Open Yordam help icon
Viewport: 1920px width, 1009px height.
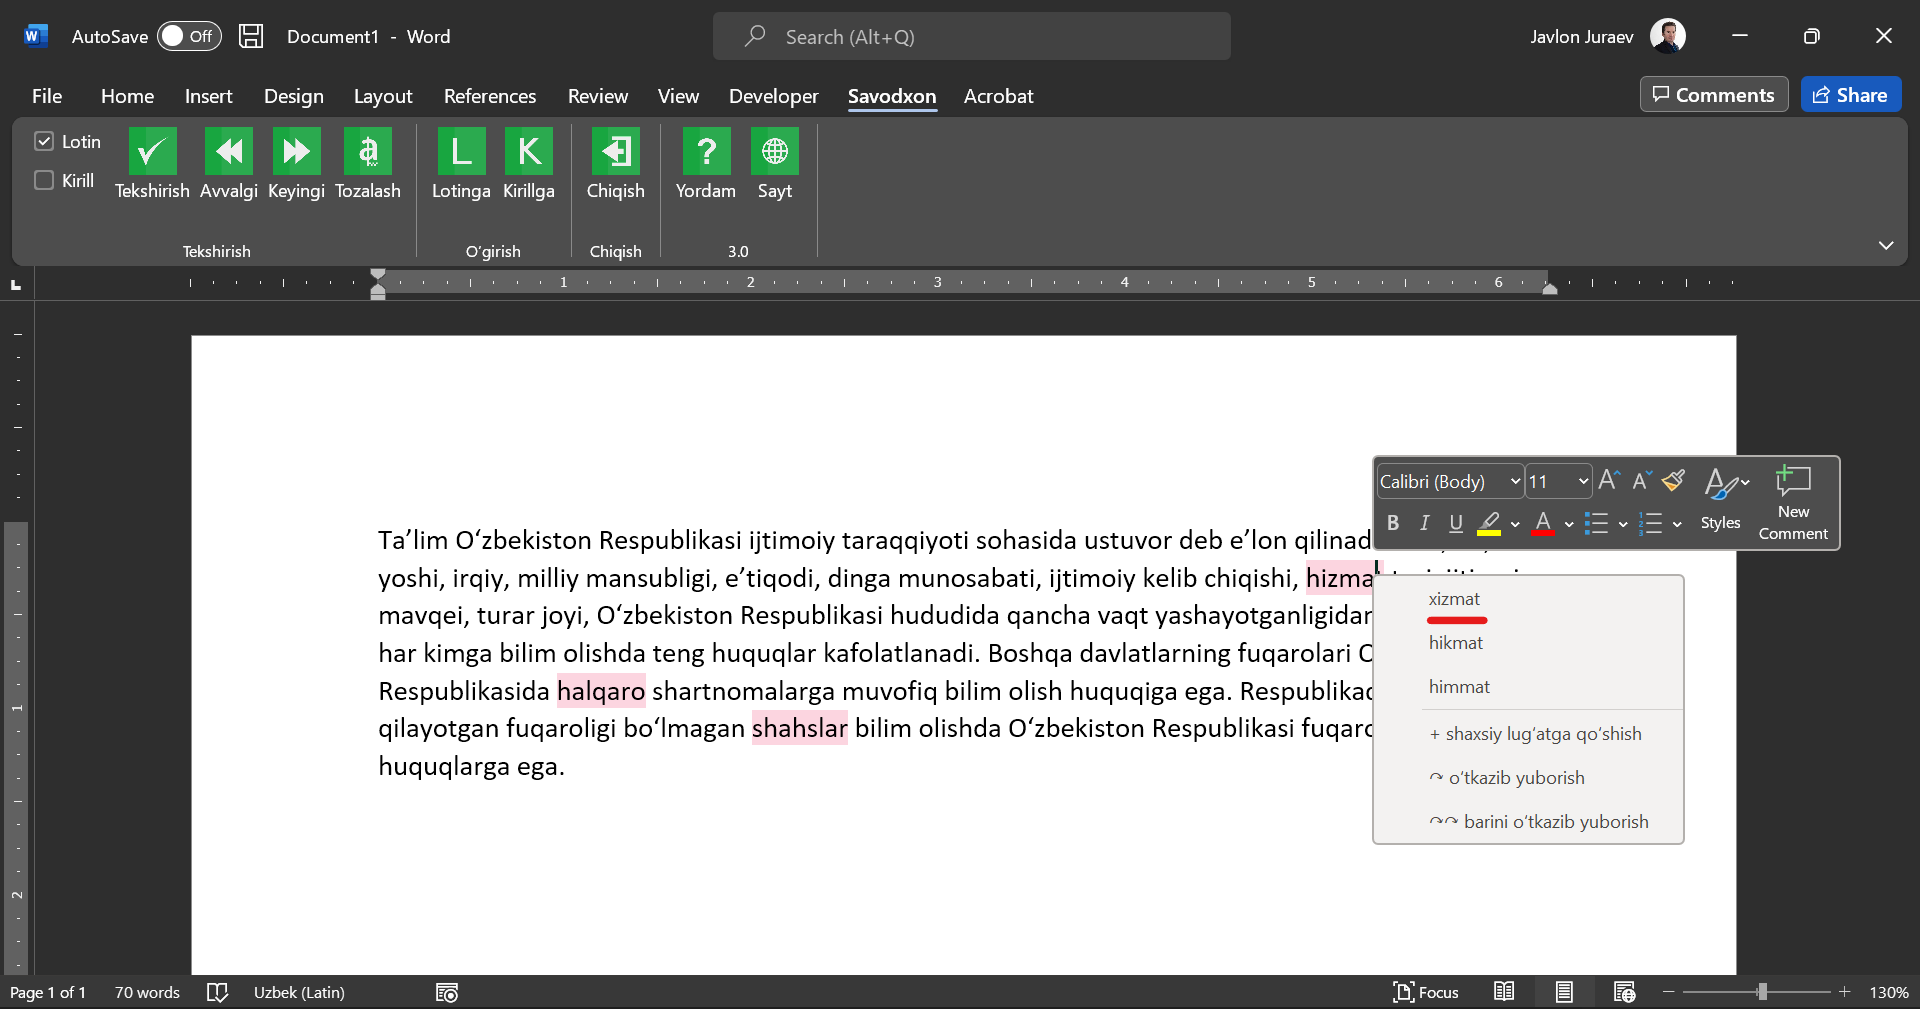pyautogui.click(x=705, y=152)
